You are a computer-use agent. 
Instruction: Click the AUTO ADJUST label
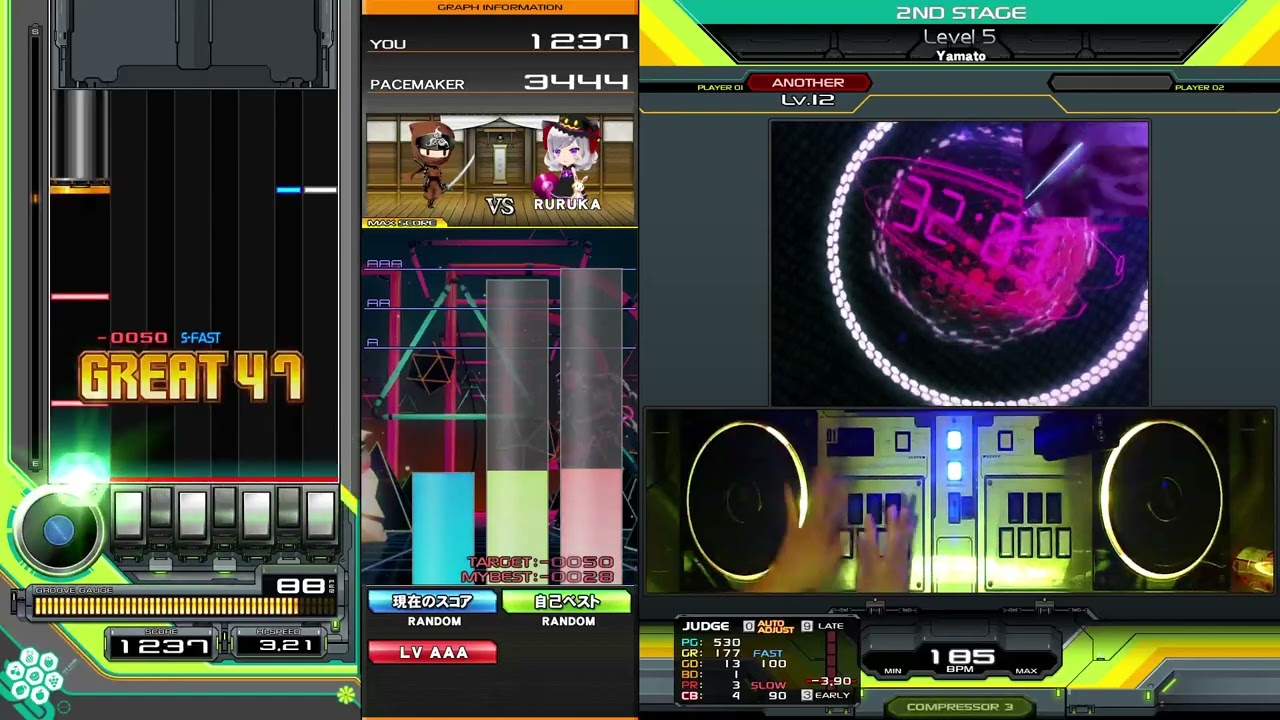[x=776, y=626]
